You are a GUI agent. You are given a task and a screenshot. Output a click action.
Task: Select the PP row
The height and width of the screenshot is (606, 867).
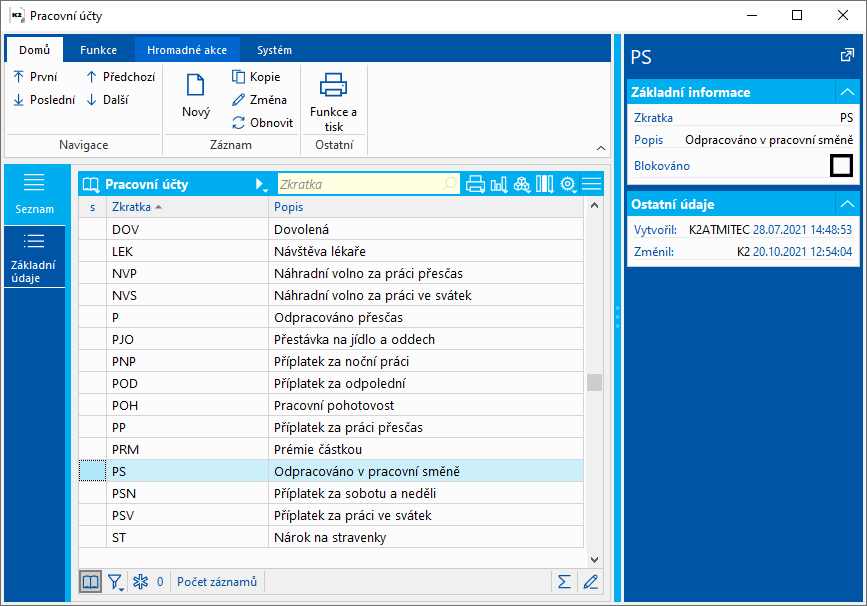pos(331,427)
